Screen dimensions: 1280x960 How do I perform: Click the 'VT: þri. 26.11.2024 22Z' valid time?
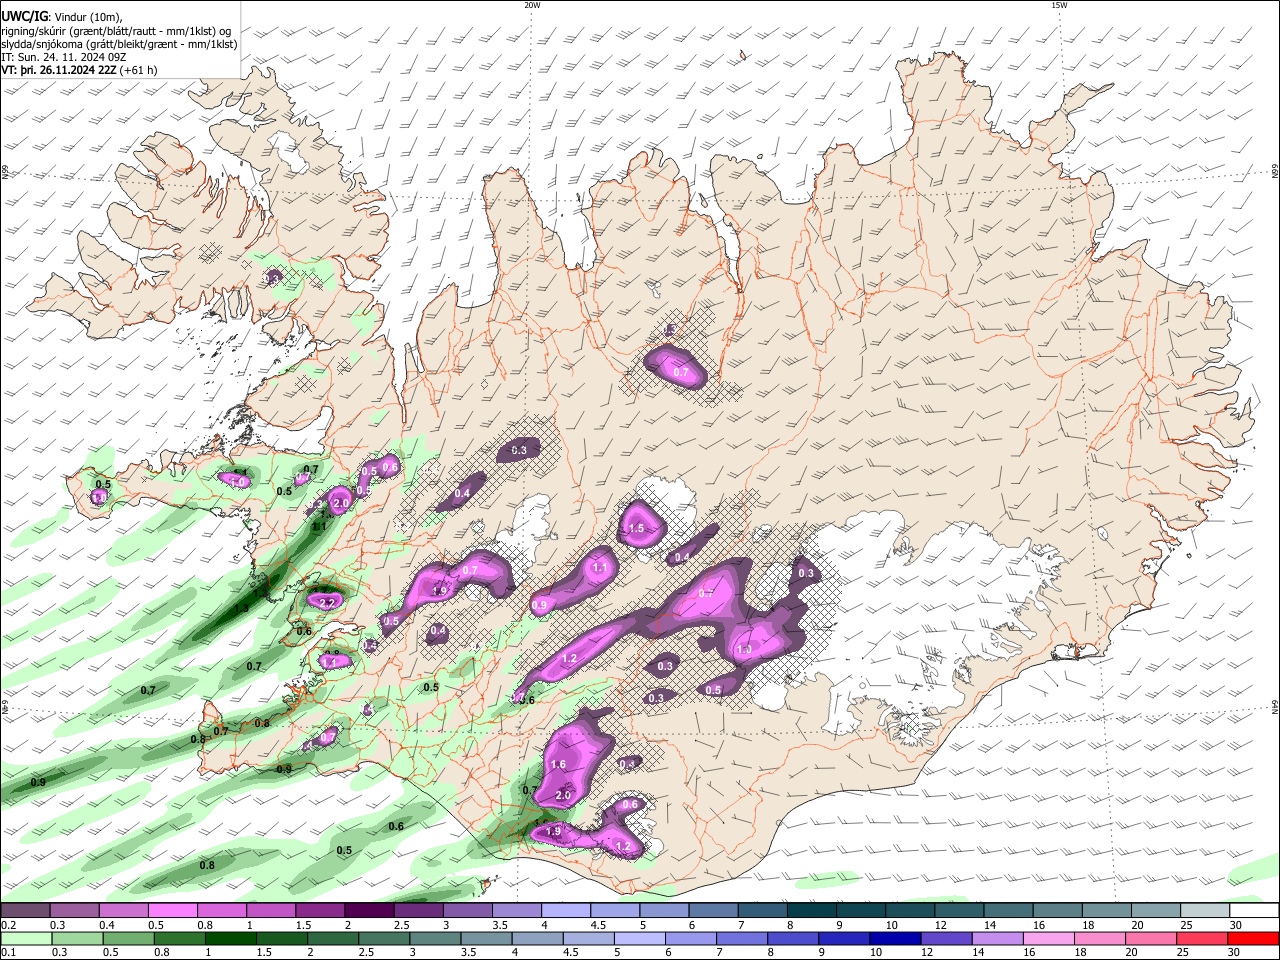pyautogui.click(x=58, y=70)
